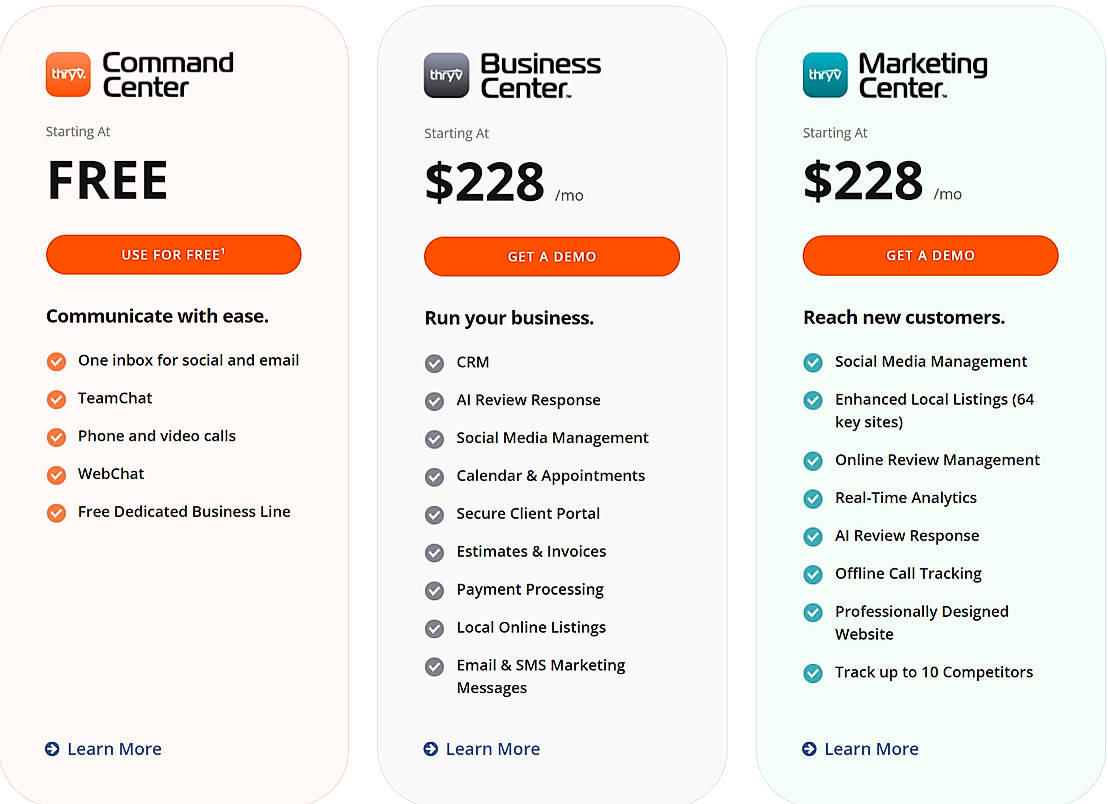Click the arrow icon beside Command Center Learn More
This screenshot has height=804, width=1108.
[52, 749]
